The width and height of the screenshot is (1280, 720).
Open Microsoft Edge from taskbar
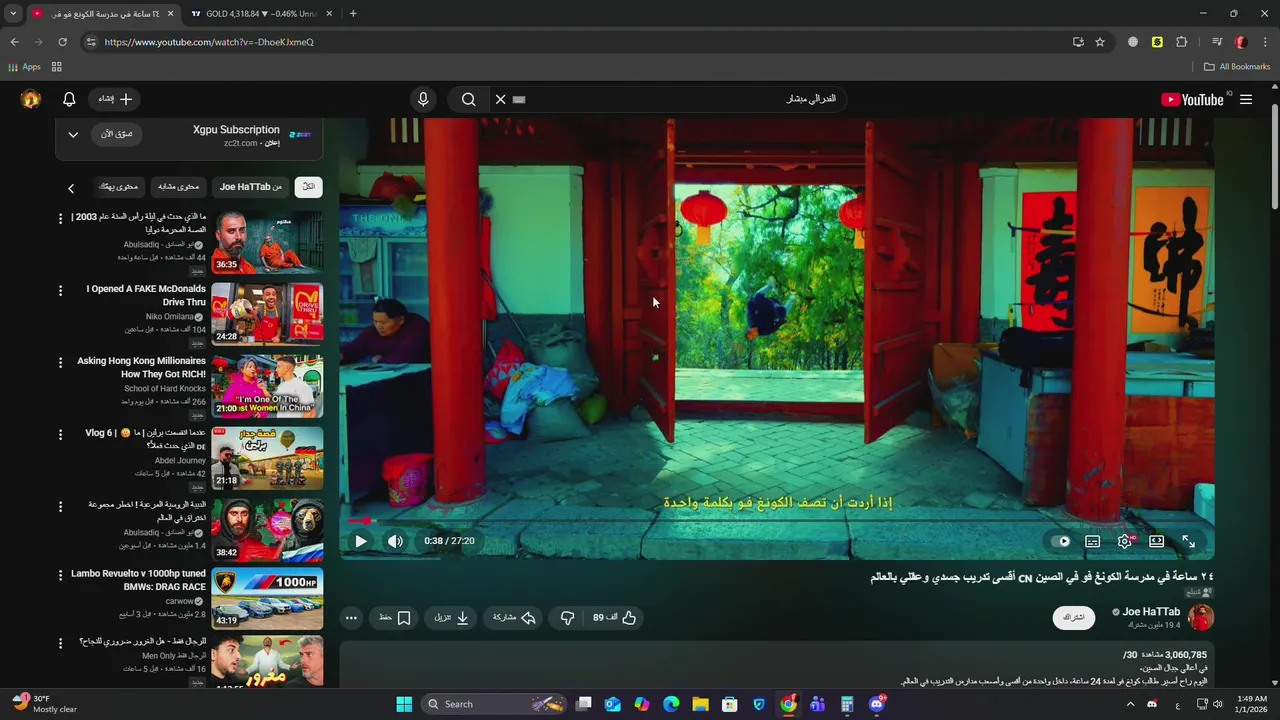(671, 704)
